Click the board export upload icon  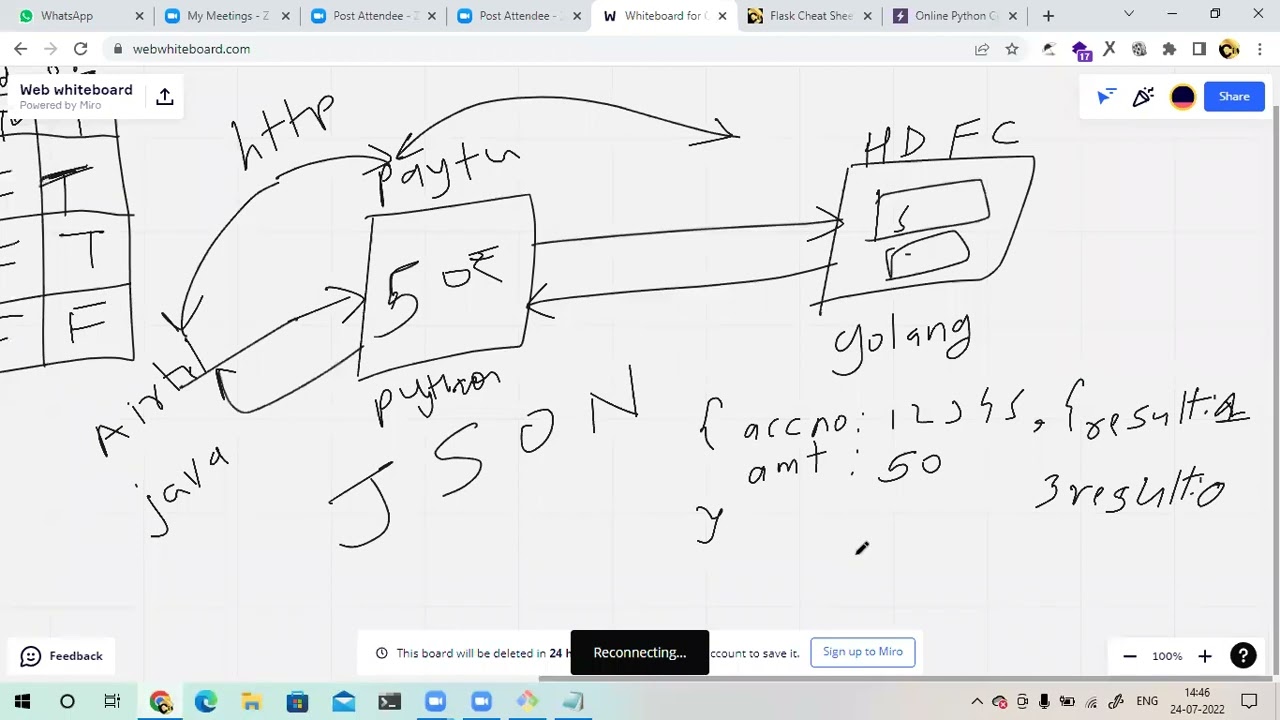tap(165, 96)
